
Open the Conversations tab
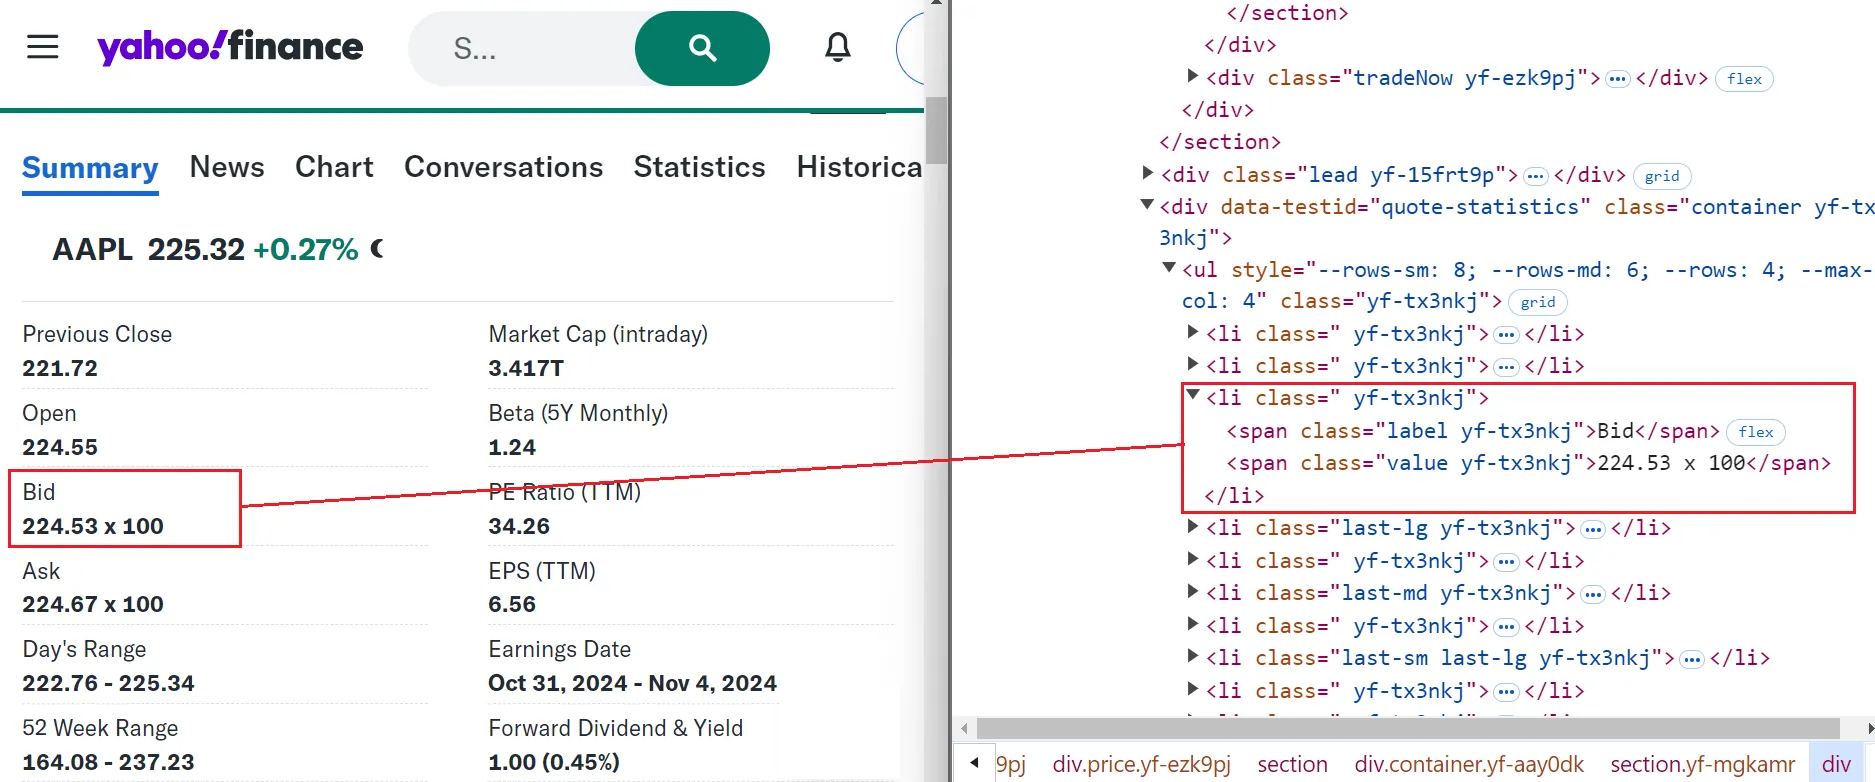pos(503,167)
